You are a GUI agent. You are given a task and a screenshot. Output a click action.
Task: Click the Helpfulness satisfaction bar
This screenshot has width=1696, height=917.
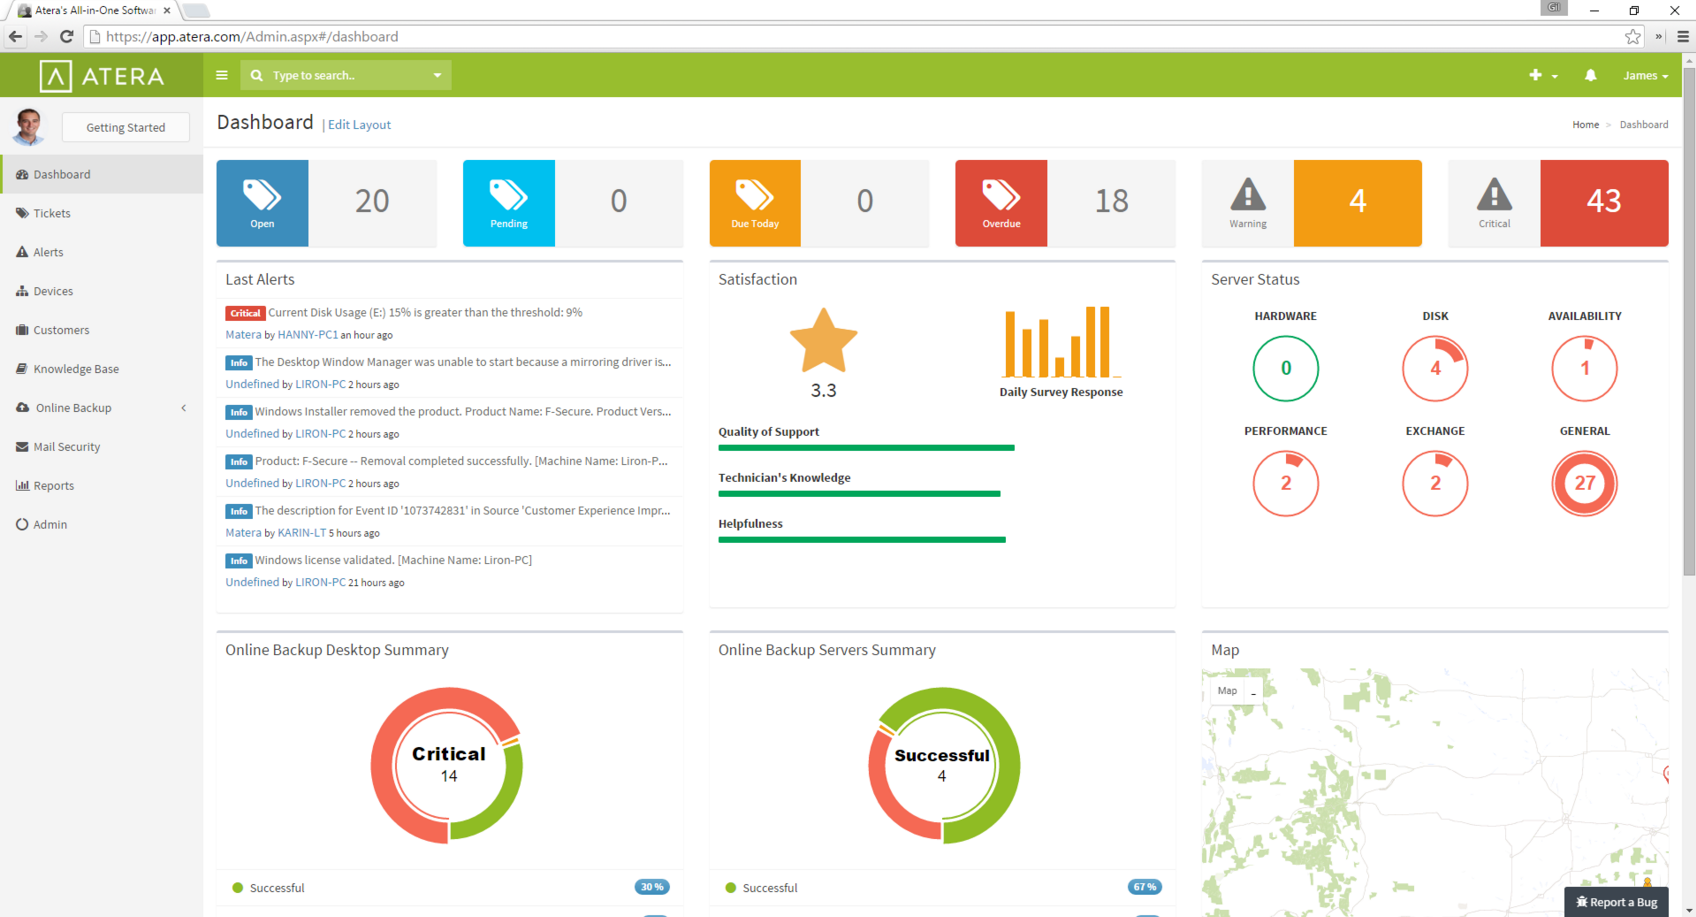pos(861,540)
